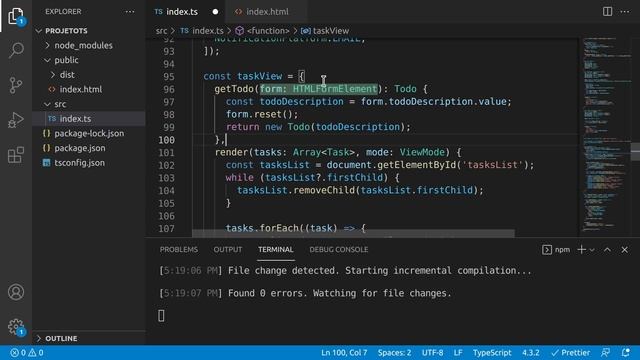Click 'Found 0 errors' terminal line
Viewport: 640px width, 360px height.
point(305,293)
